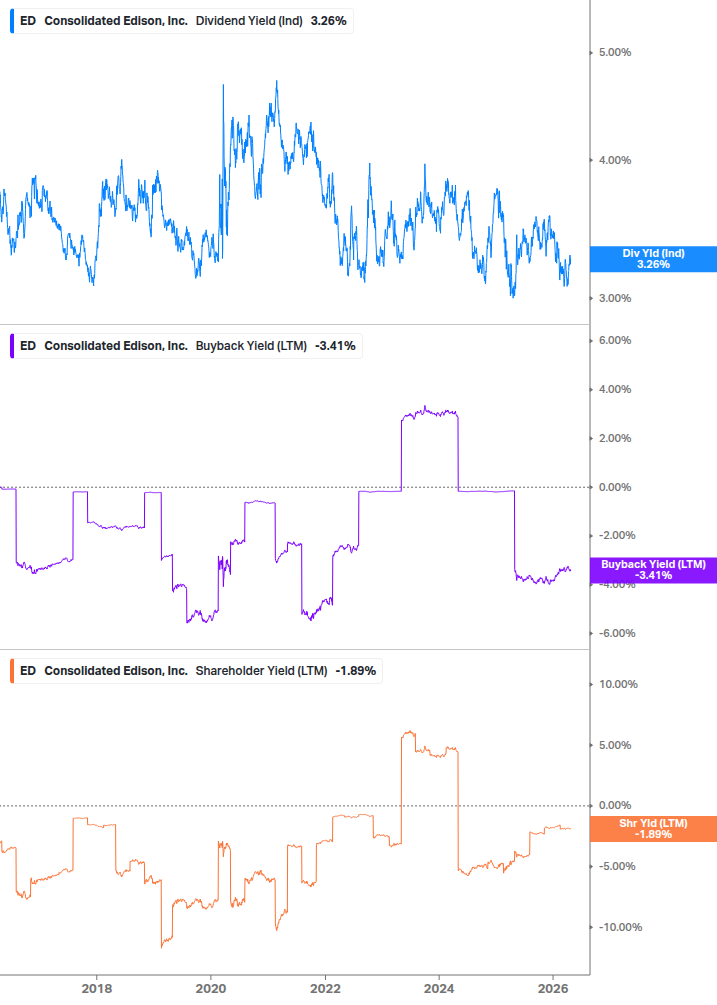Click the -5.00% tick on shareholder yield axis
The height and width of the screenshot is (1005, 717).
point(618,867)
